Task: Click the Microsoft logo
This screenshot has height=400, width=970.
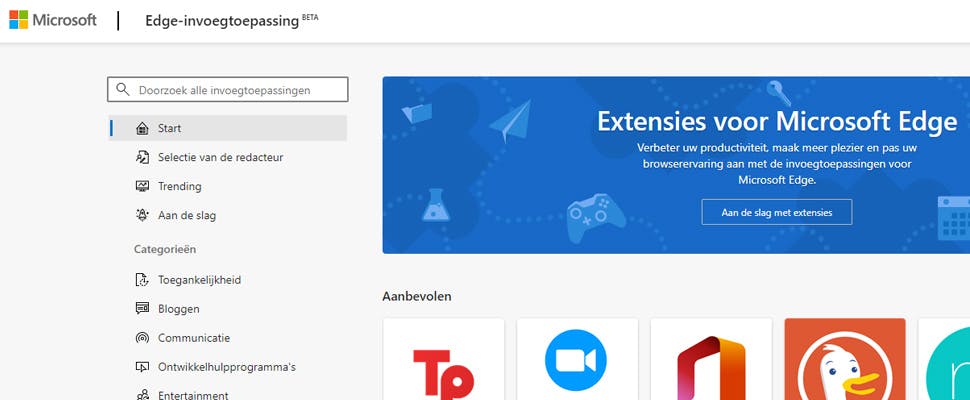Action: (x=53, y=20)
